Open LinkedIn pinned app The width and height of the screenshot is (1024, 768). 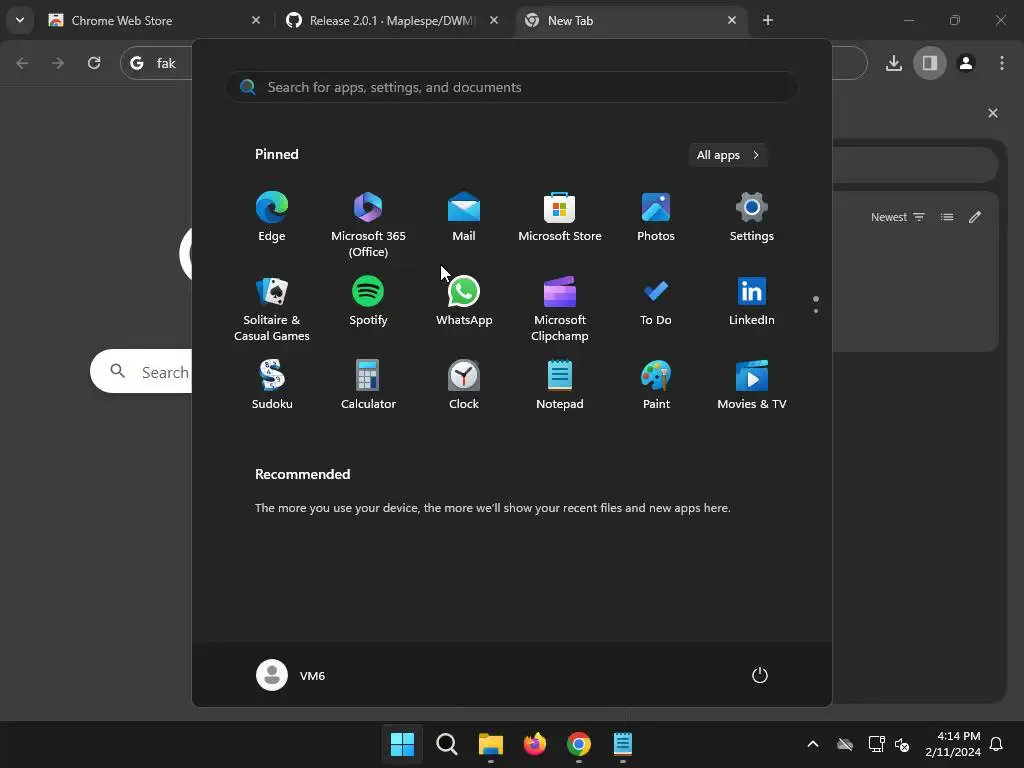click(x=752, y=301)
